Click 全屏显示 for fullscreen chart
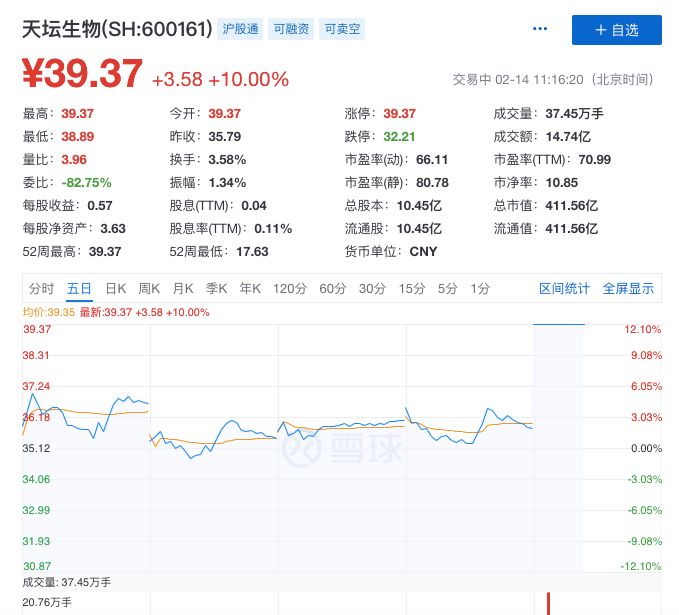679x615 pixels. point(628,288)
